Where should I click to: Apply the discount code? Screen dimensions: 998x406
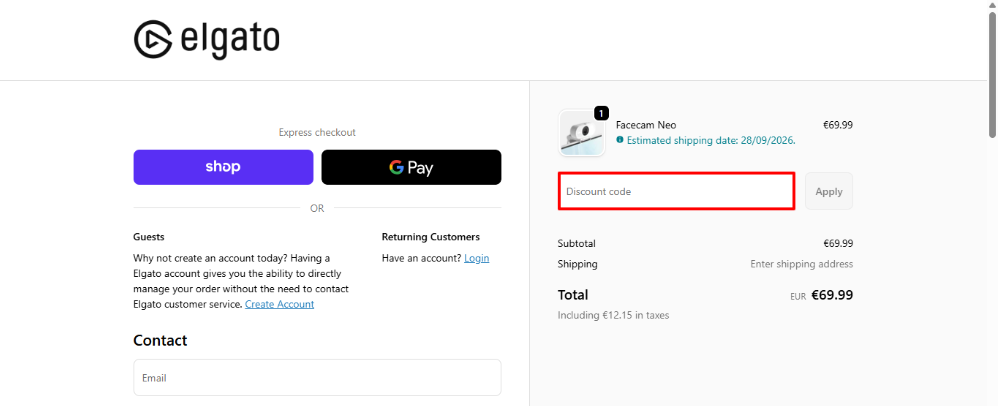tap(829, 191)
